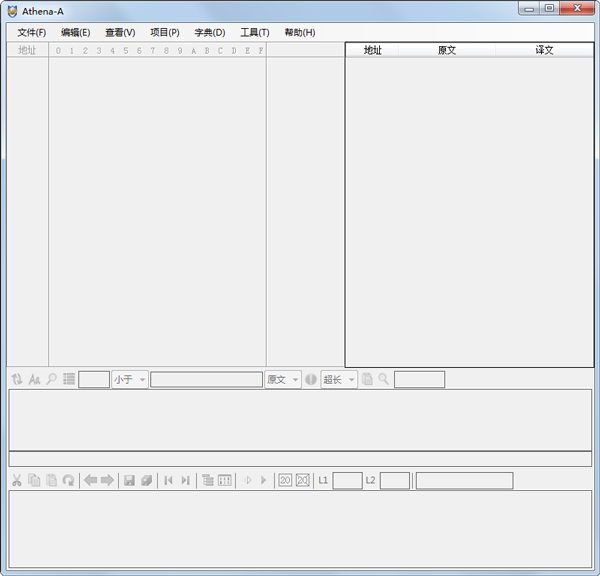
Task: Open the 超长 dropdown
Action: click(x=339, y=380)
